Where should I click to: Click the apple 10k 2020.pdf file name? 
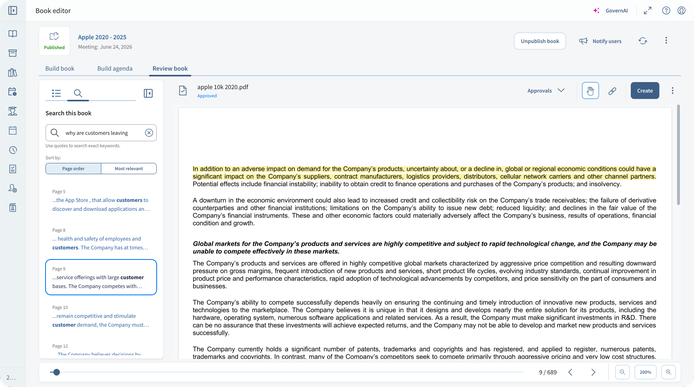click(x=223, y=87)
